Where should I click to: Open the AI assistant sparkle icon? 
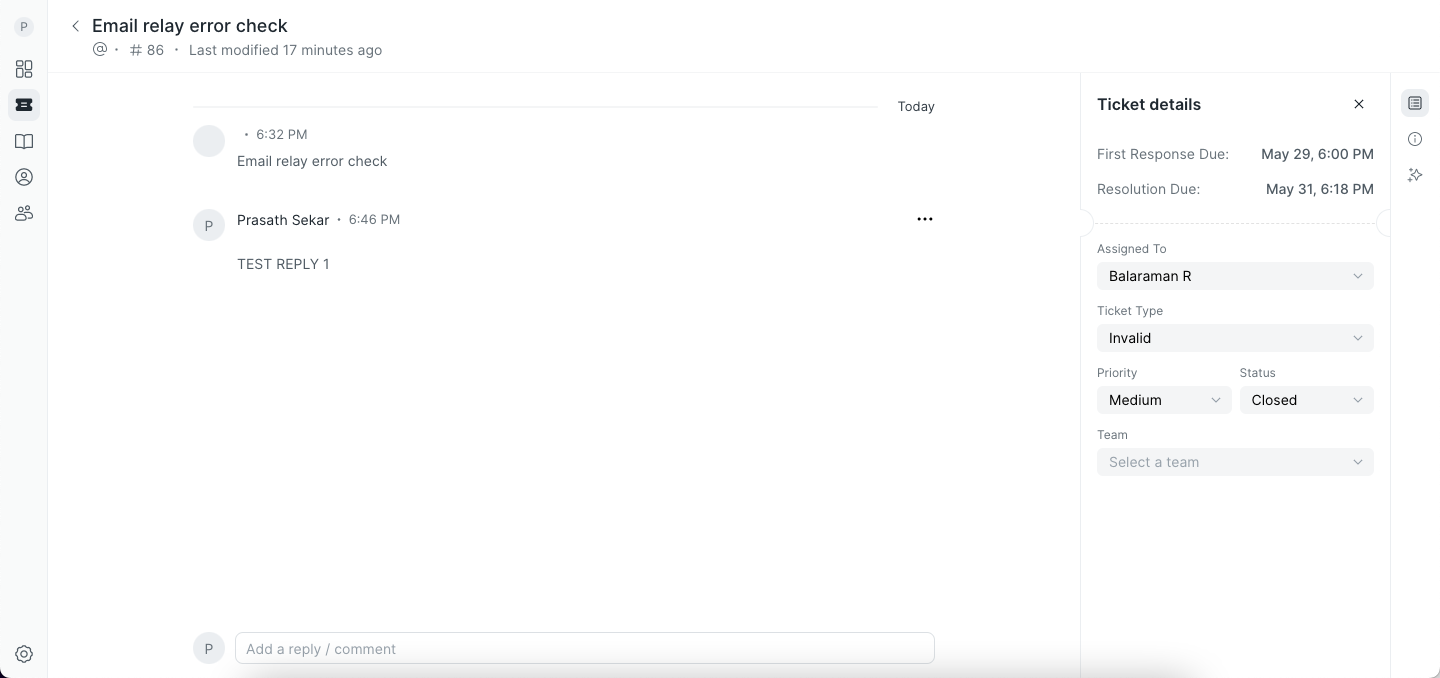tap(1415, 175)
